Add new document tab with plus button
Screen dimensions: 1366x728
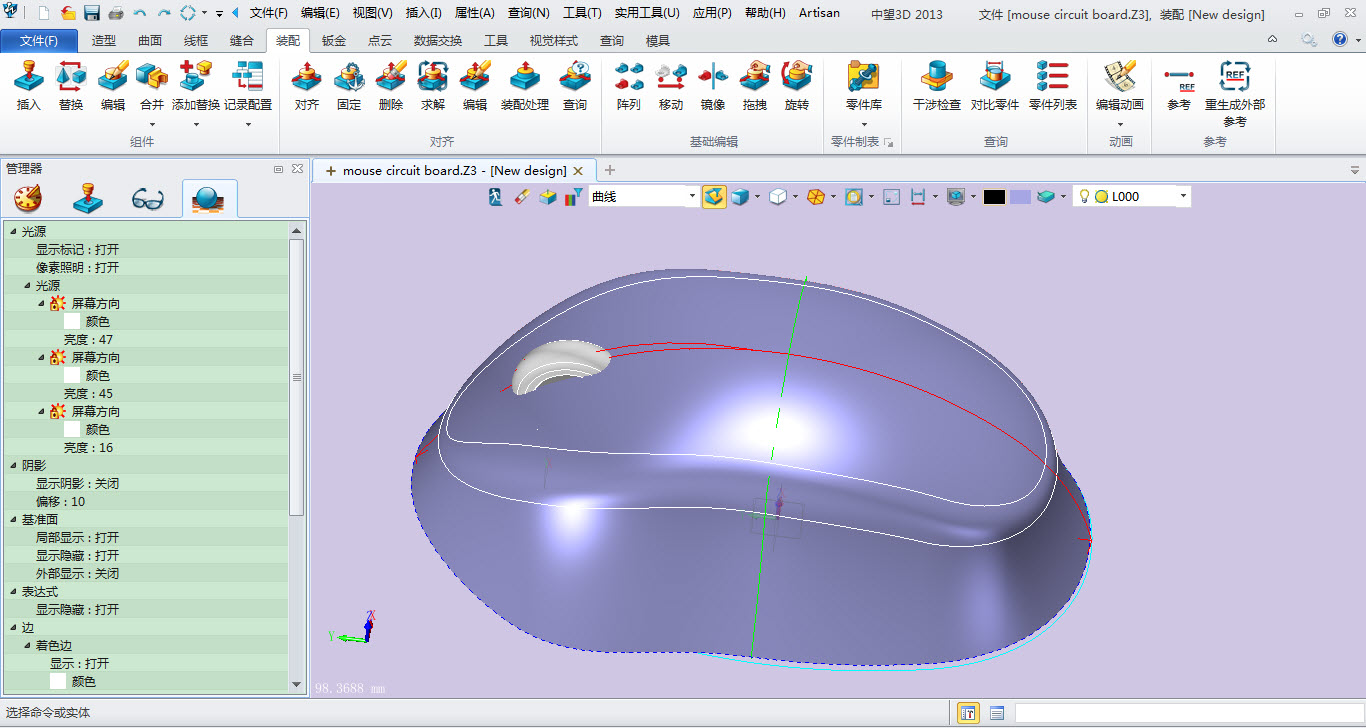[610, 170]
